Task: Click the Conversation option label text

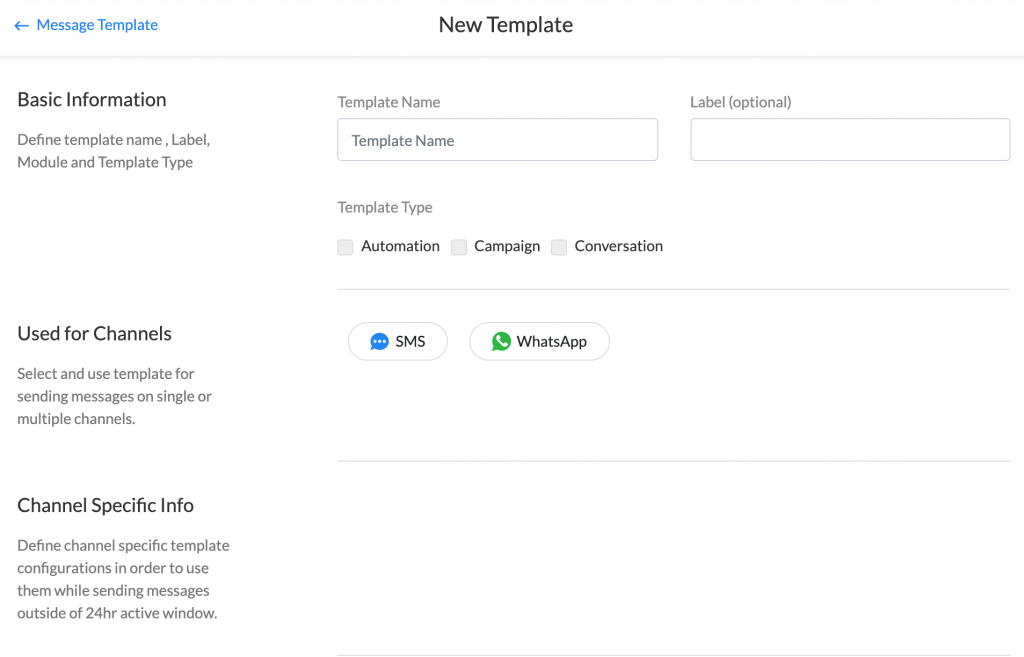Action: coord(618,246)
